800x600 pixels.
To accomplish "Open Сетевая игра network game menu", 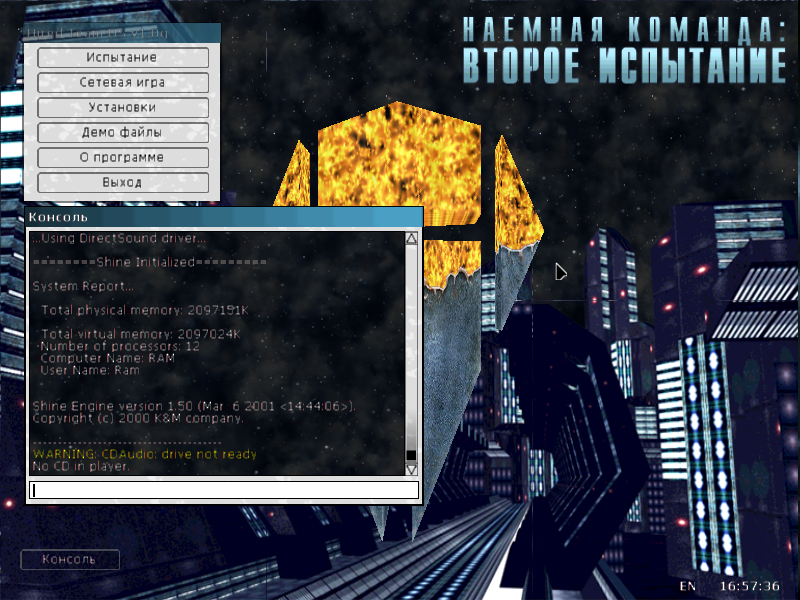I will click(123, 82).
